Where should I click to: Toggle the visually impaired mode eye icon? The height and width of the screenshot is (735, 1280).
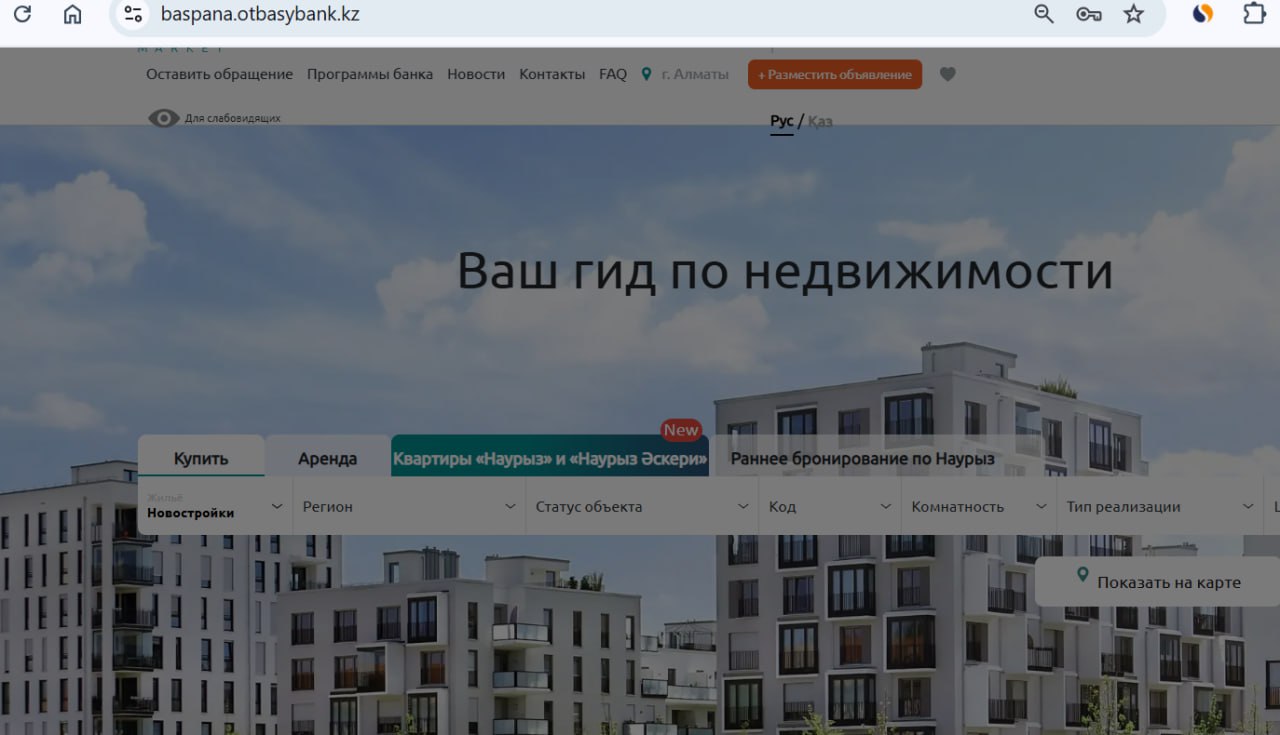coord(164,118)
